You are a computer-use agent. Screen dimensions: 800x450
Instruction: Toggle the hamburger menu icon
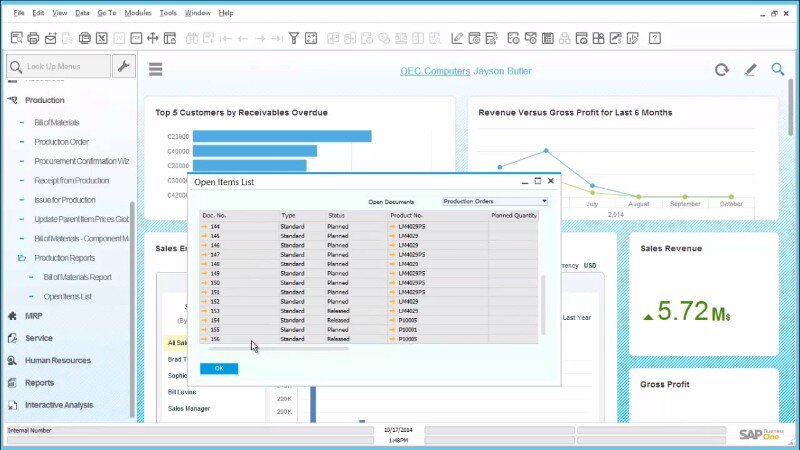pyautogui.click(x=156, y=70)
